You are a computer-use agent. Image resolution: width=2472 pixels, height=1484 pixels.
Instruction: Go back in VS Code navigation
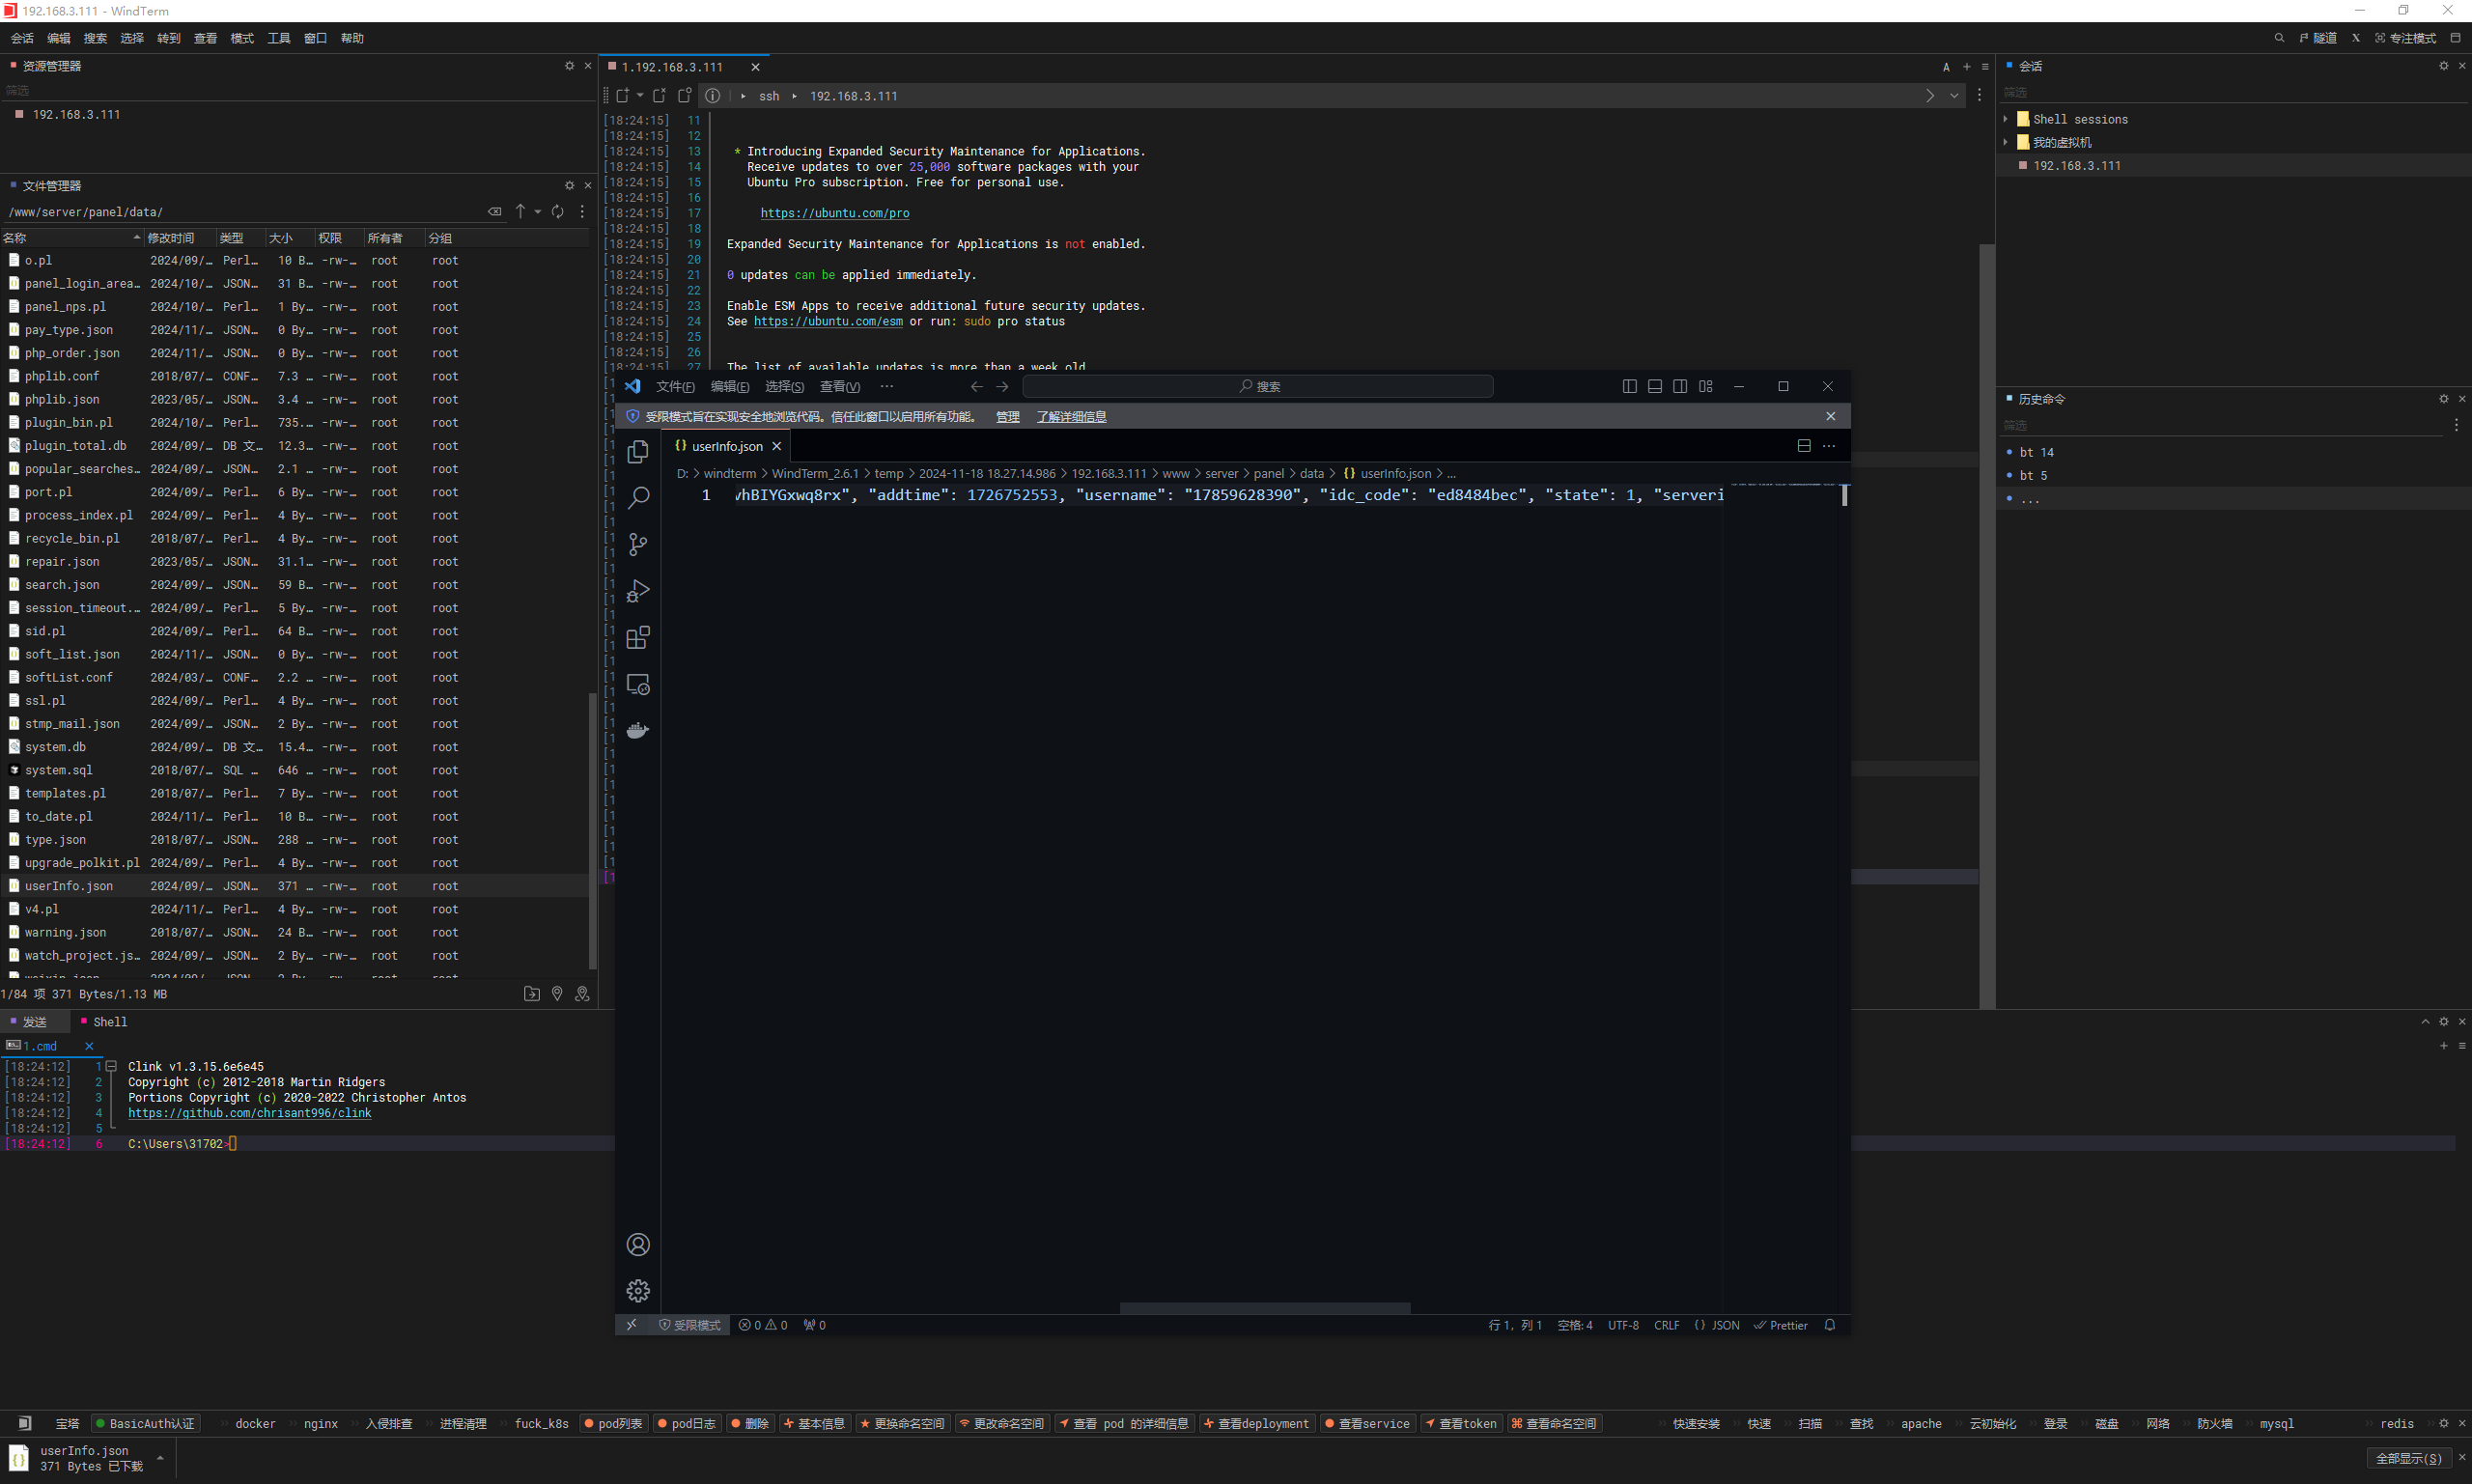(977, 387)
